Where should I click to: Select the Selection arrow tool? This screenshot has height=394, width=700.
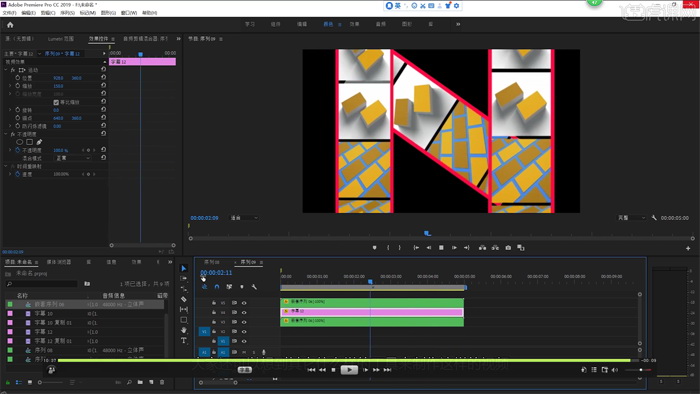(183, 268)
